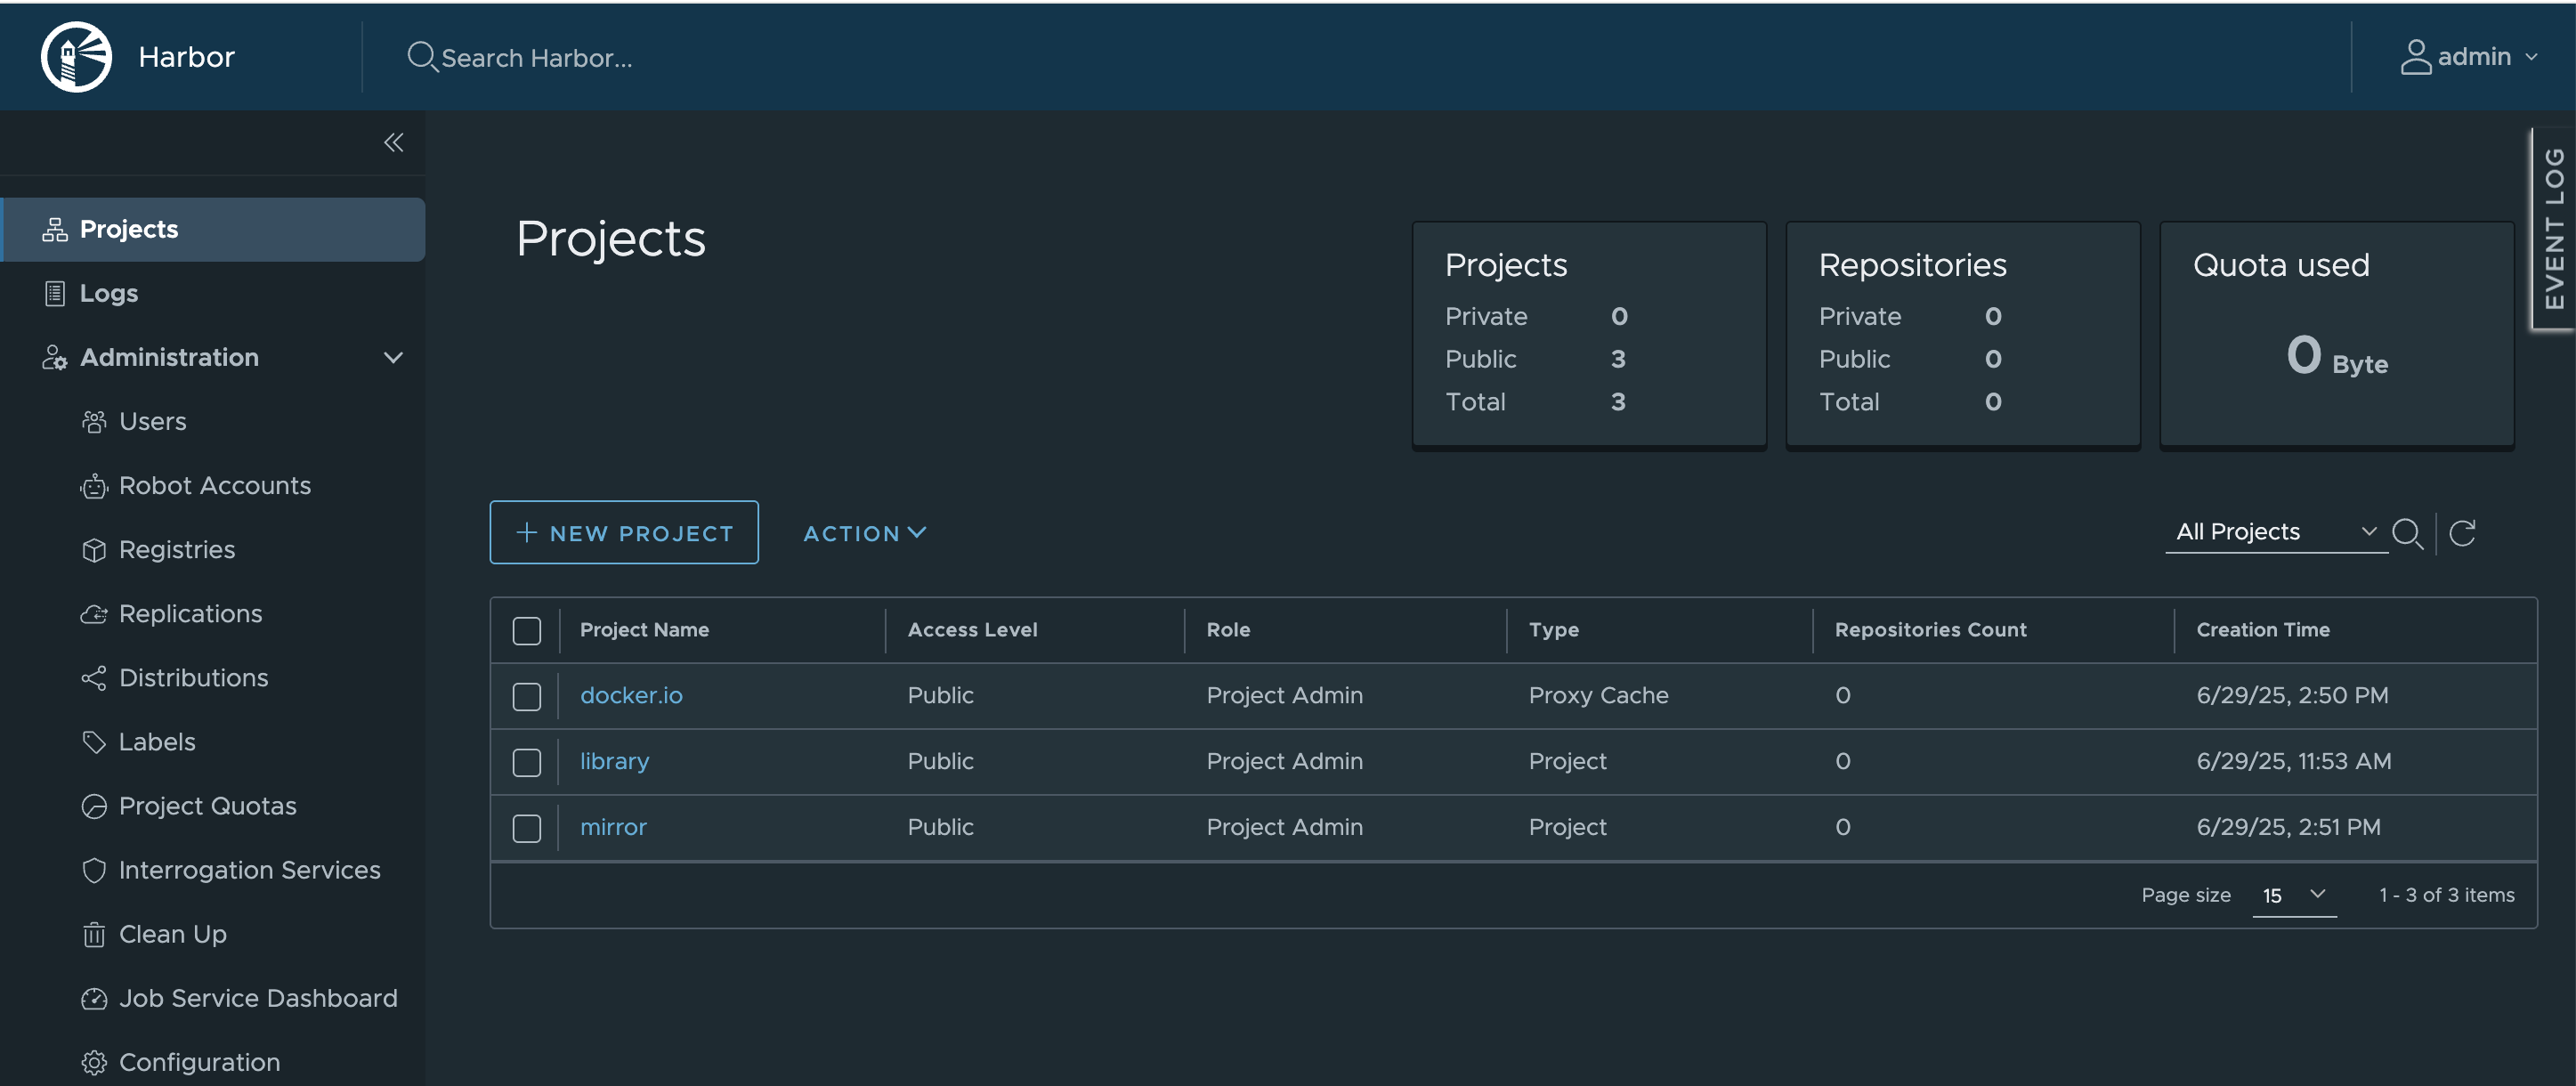
Task: Select all projects with header checkbox
Action: 526,631
